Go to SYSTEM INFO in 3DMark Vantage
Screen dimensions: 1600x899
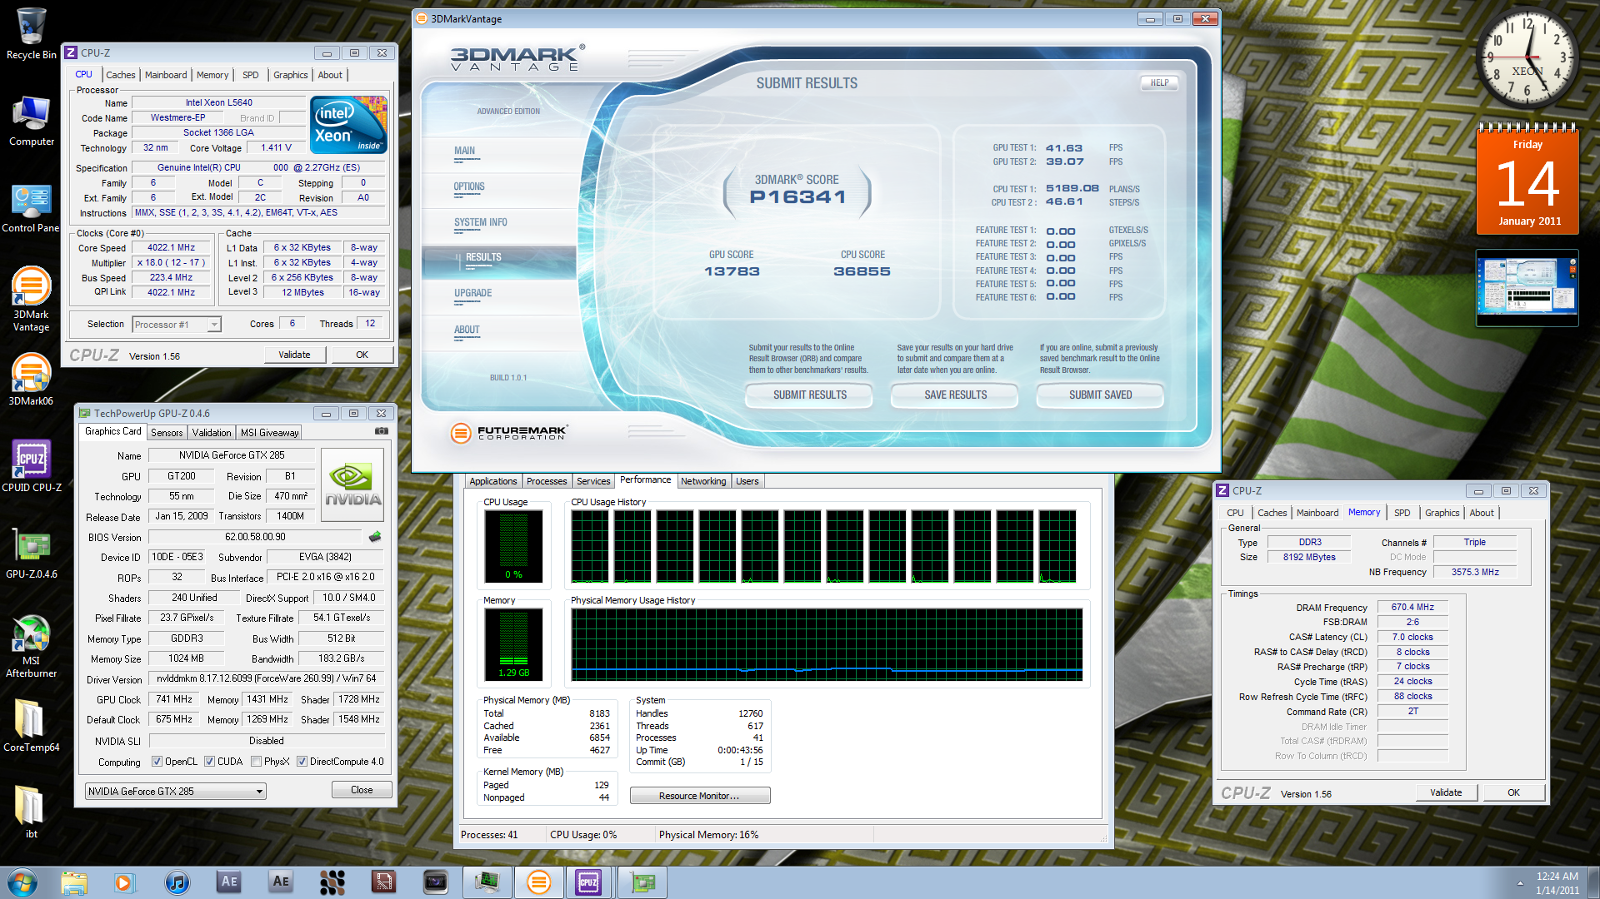point(480,224)
